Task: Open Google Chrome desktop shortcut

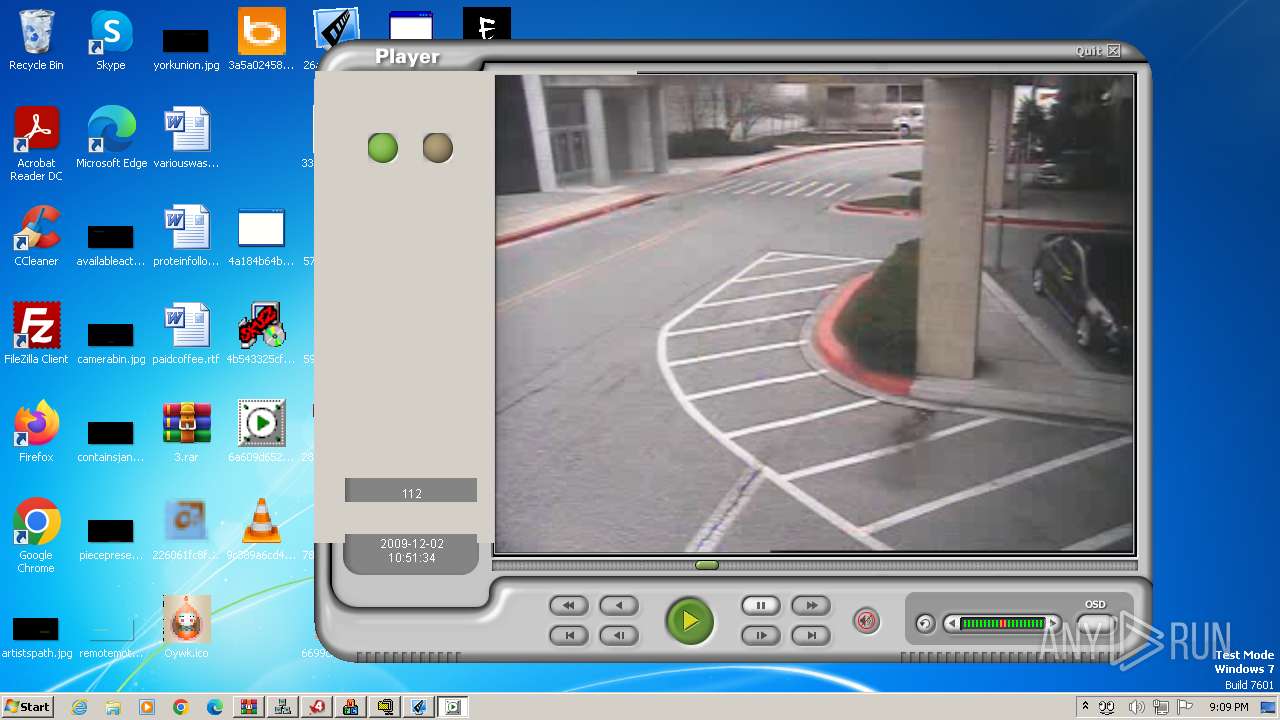Action: pos(36,536)
